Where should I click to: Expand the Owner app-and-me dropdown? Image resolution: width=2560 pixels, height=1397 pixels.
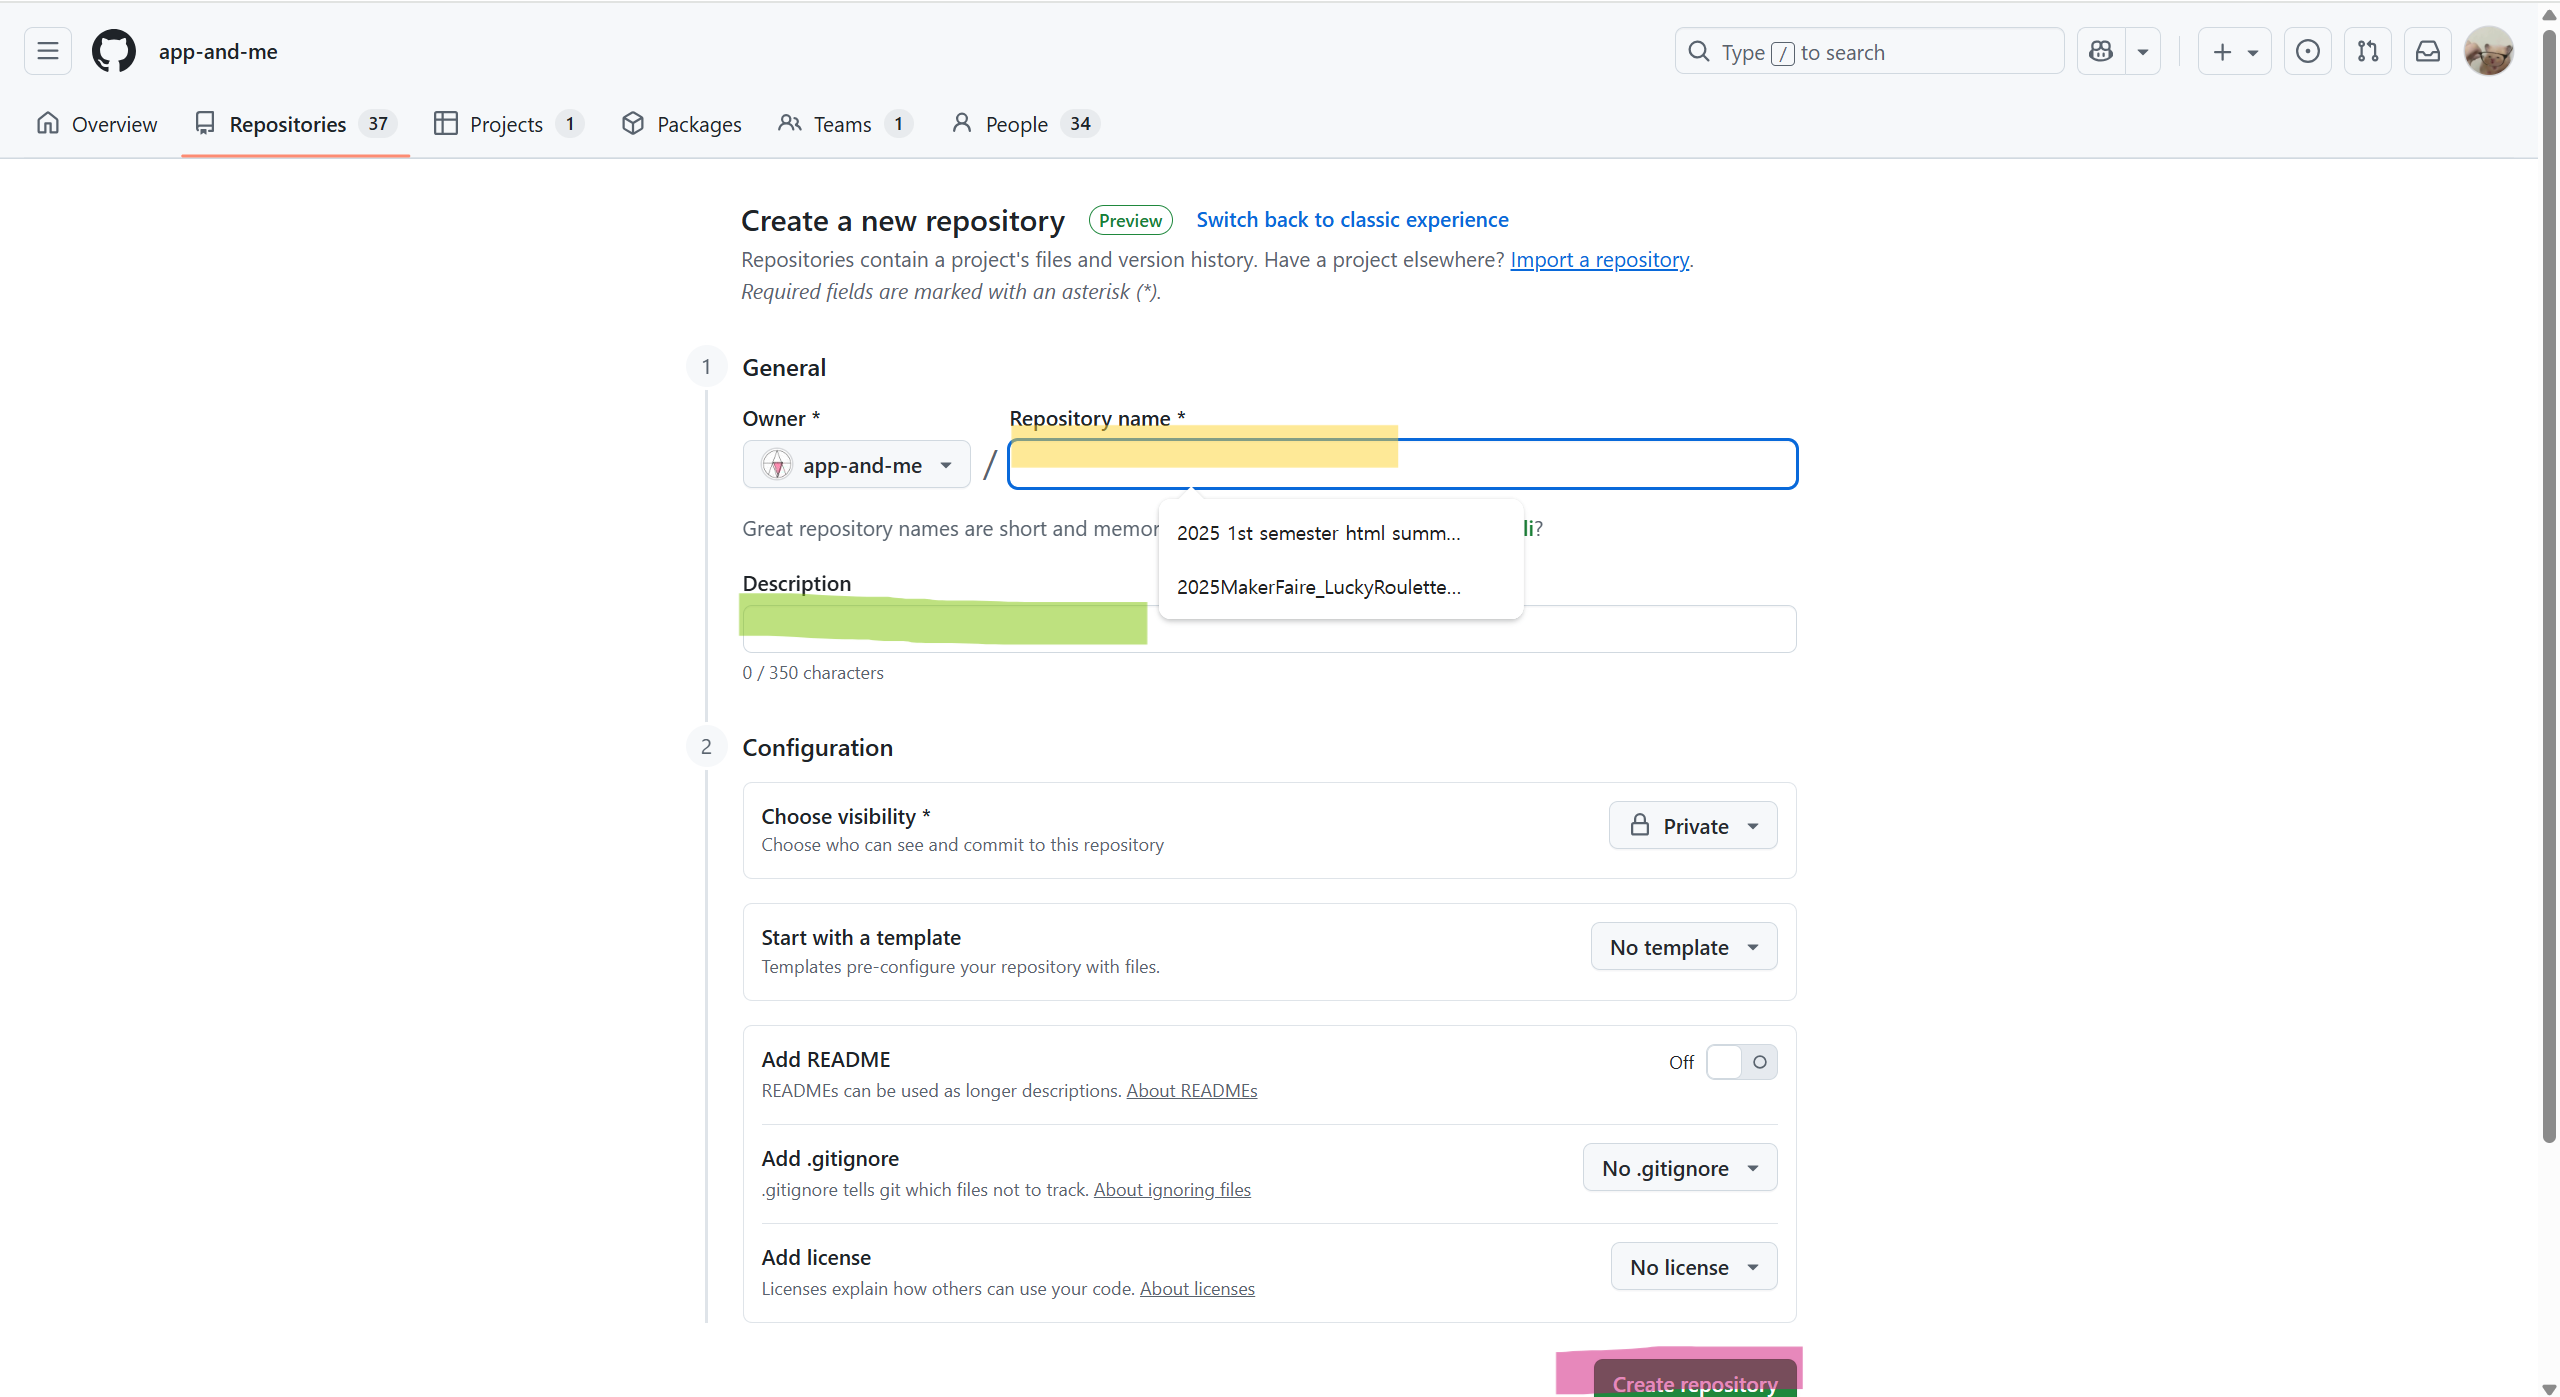pyautogui.click(x=857, y=465)
